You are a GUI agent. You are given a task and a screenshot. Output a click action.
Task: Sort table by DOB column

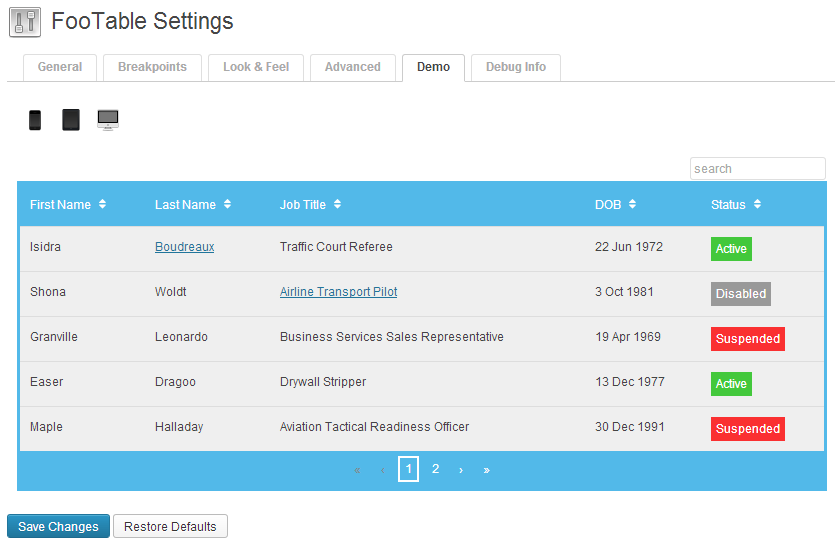[x=615, y=205]
